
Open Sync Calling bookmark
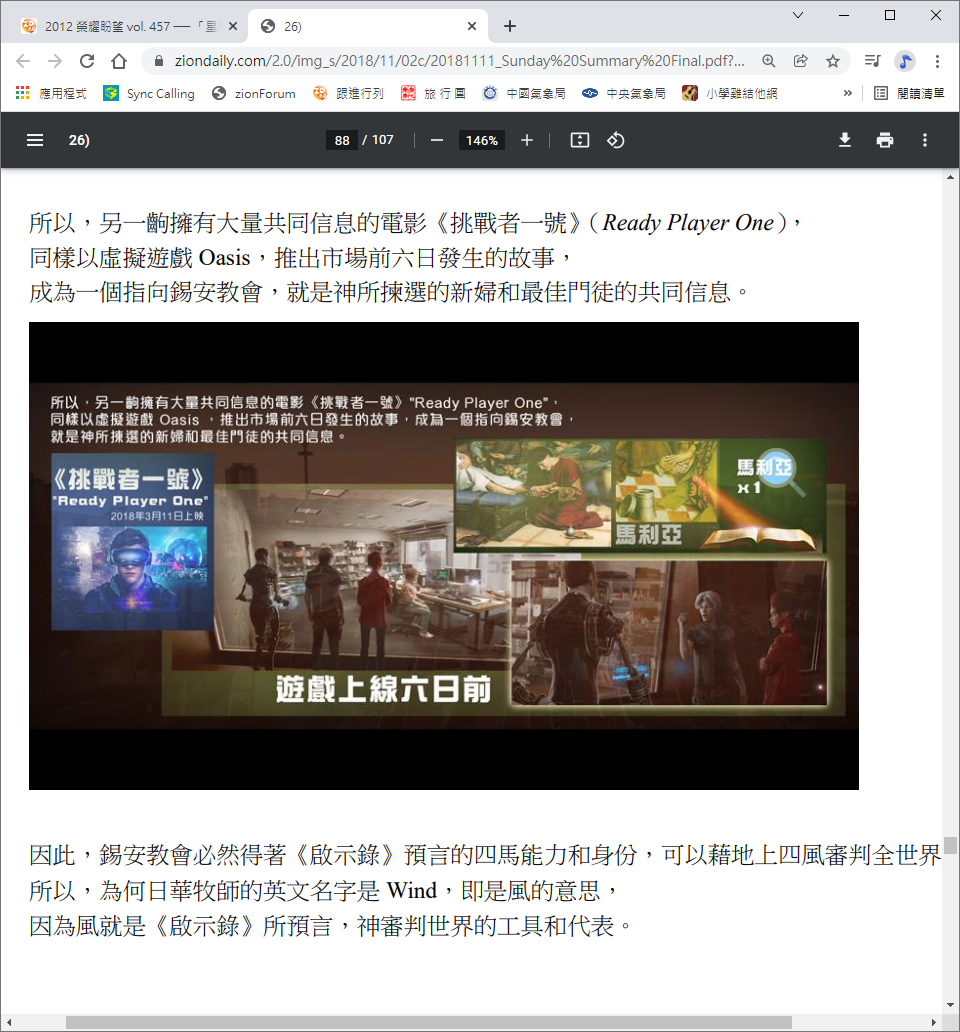coord(149,93)
